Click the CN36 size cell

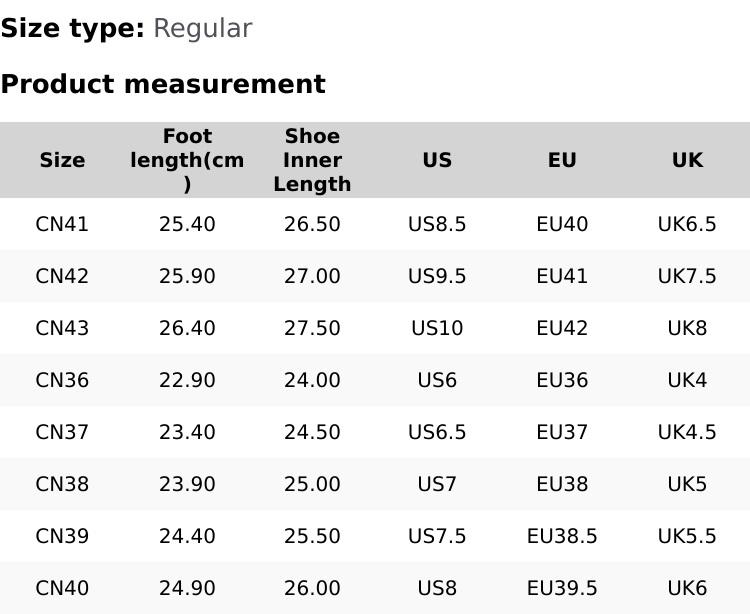(x=62, y=380)
